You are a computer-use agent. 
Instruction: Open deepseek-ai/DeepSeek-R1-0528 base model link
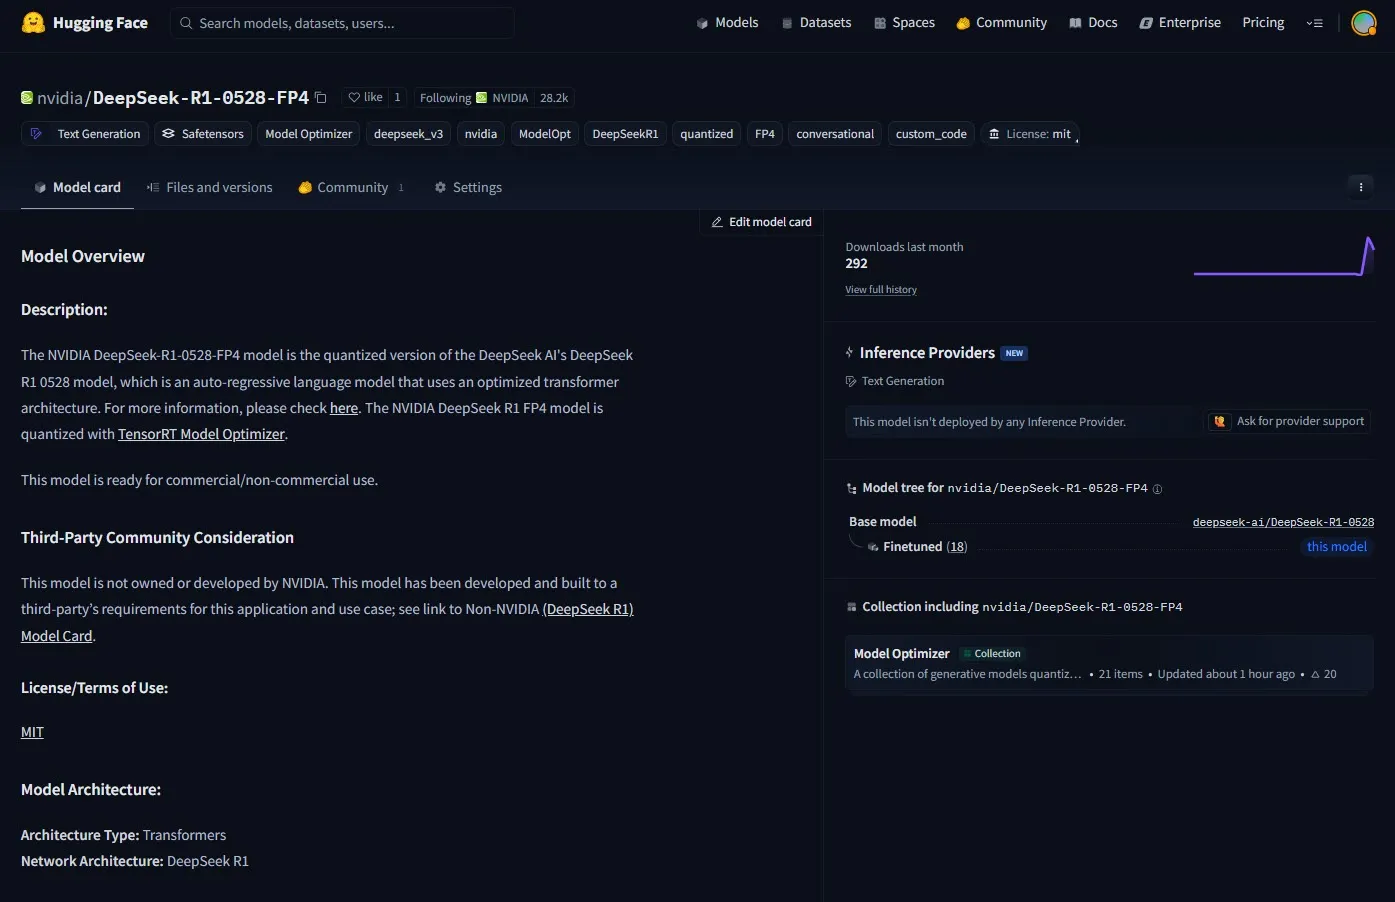(x=1283, y=522)
